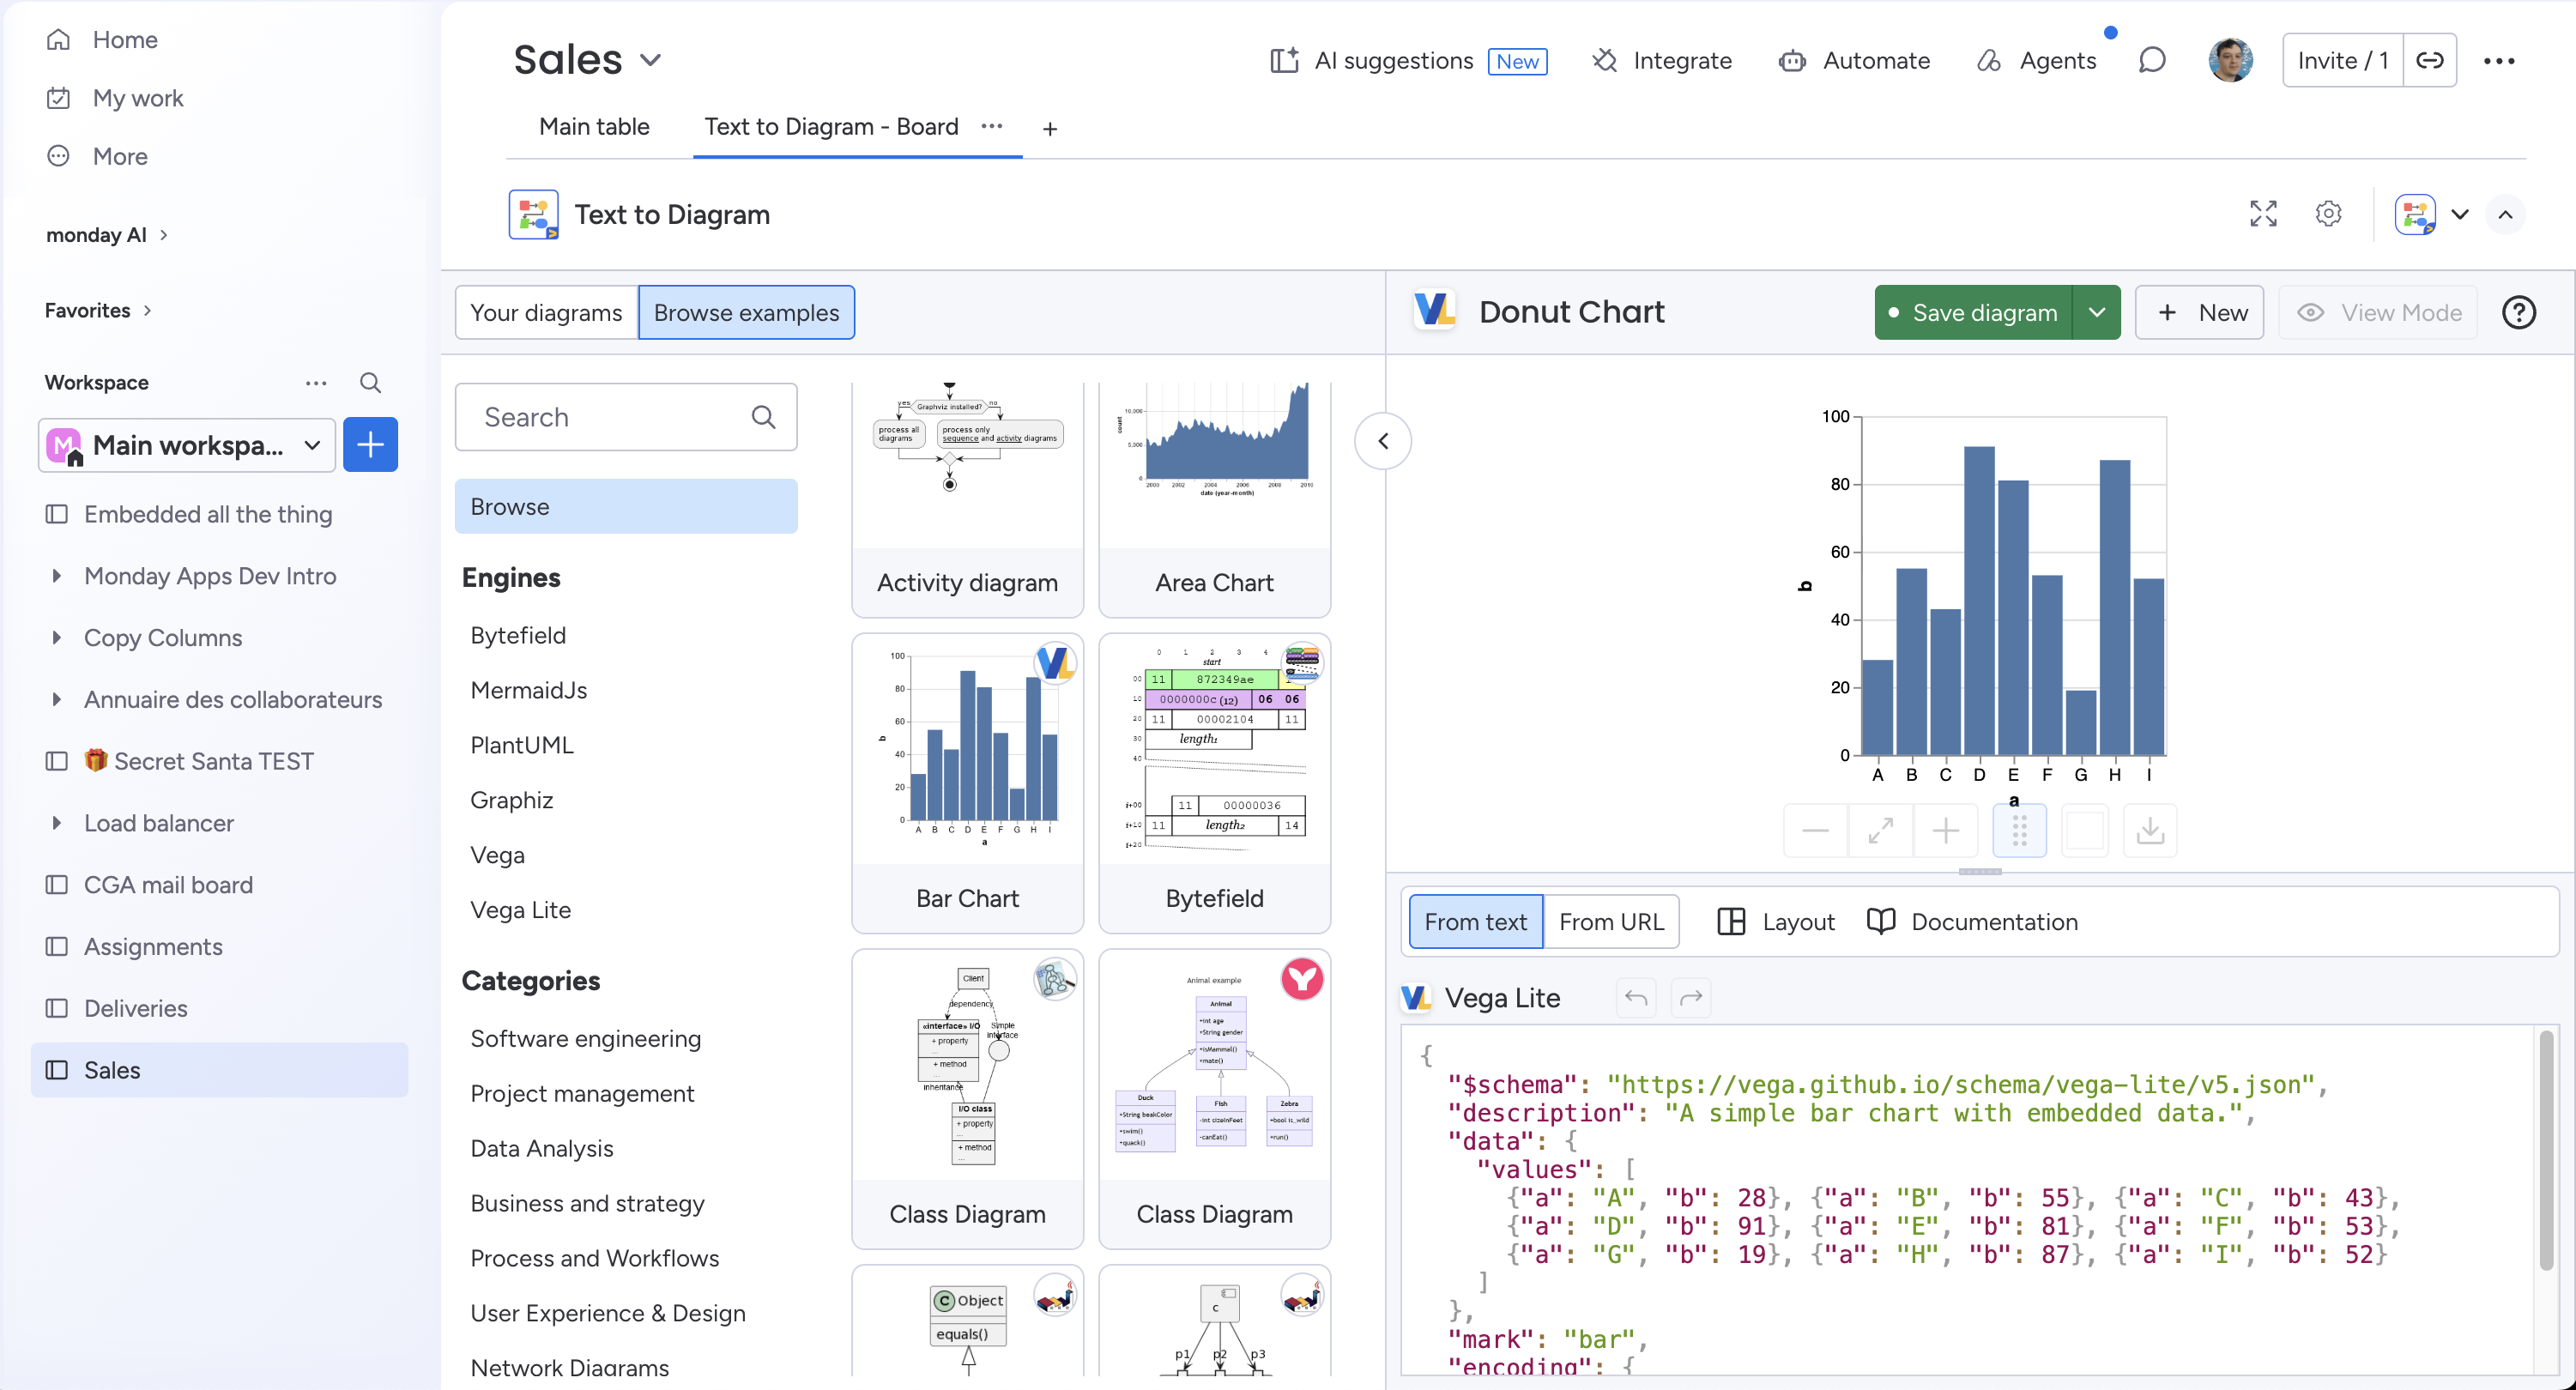The width and height of the screenshot is (2576, 1390).
Task: Open the app view switcher chevron
Action: pos(2460,214)
